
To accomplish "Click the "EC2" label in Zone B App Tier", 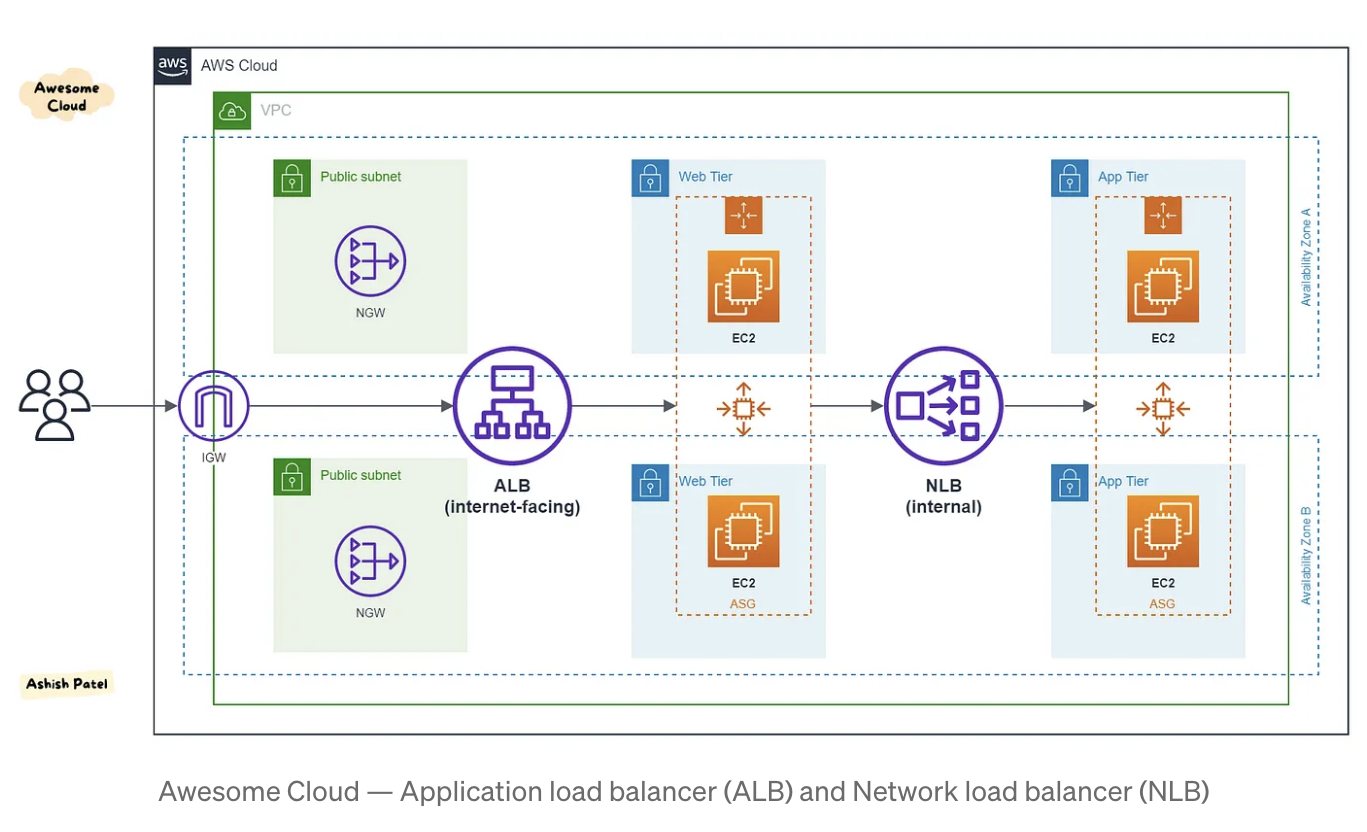I will pos(1163,583).
